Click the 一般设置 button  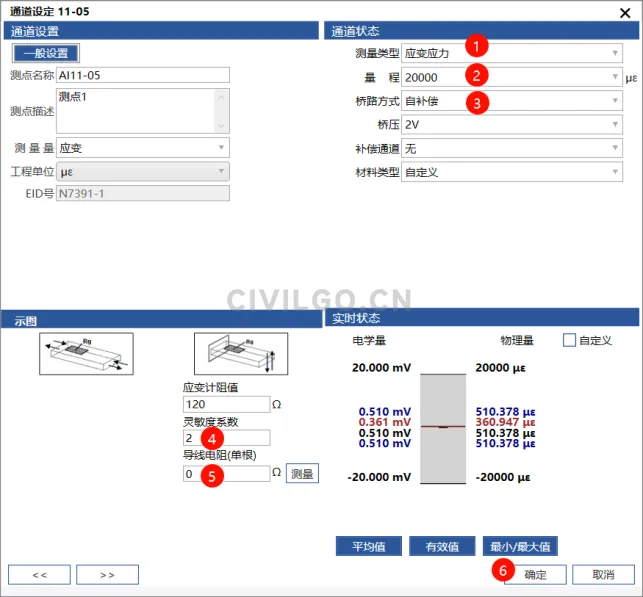coord(45,53)
